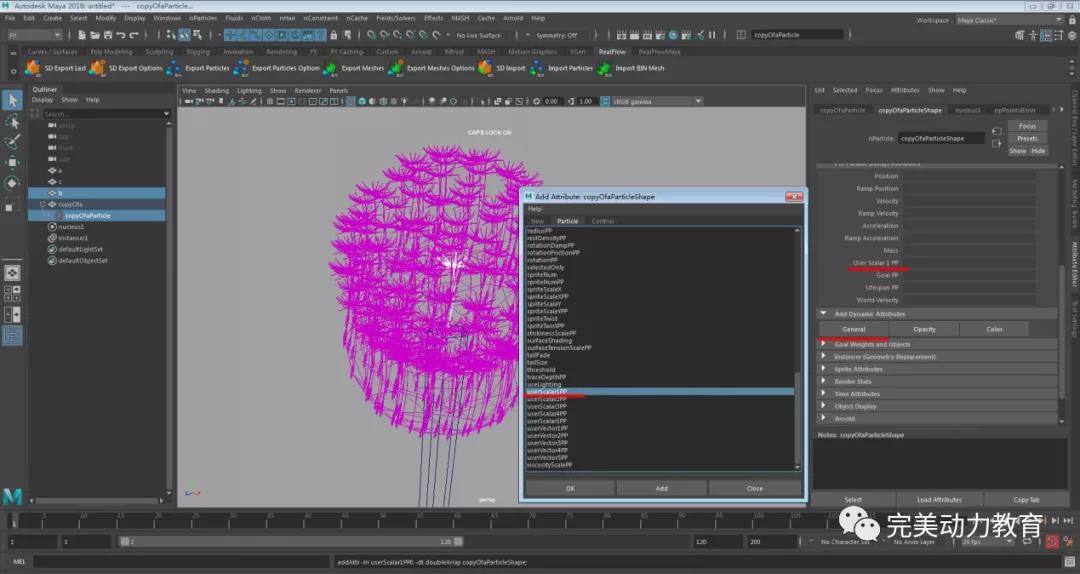Activate the Select tool in the toolbox
The image size is (1080, 574).
tap(12, 100)
